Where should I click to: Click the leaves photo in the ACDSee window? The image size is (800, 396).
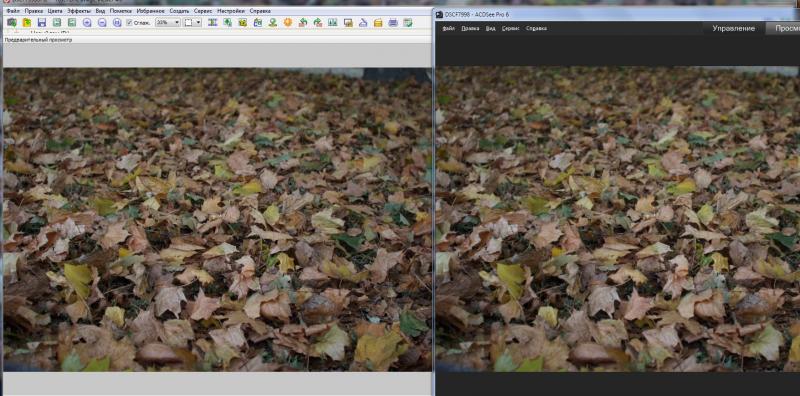click(618, 219)
